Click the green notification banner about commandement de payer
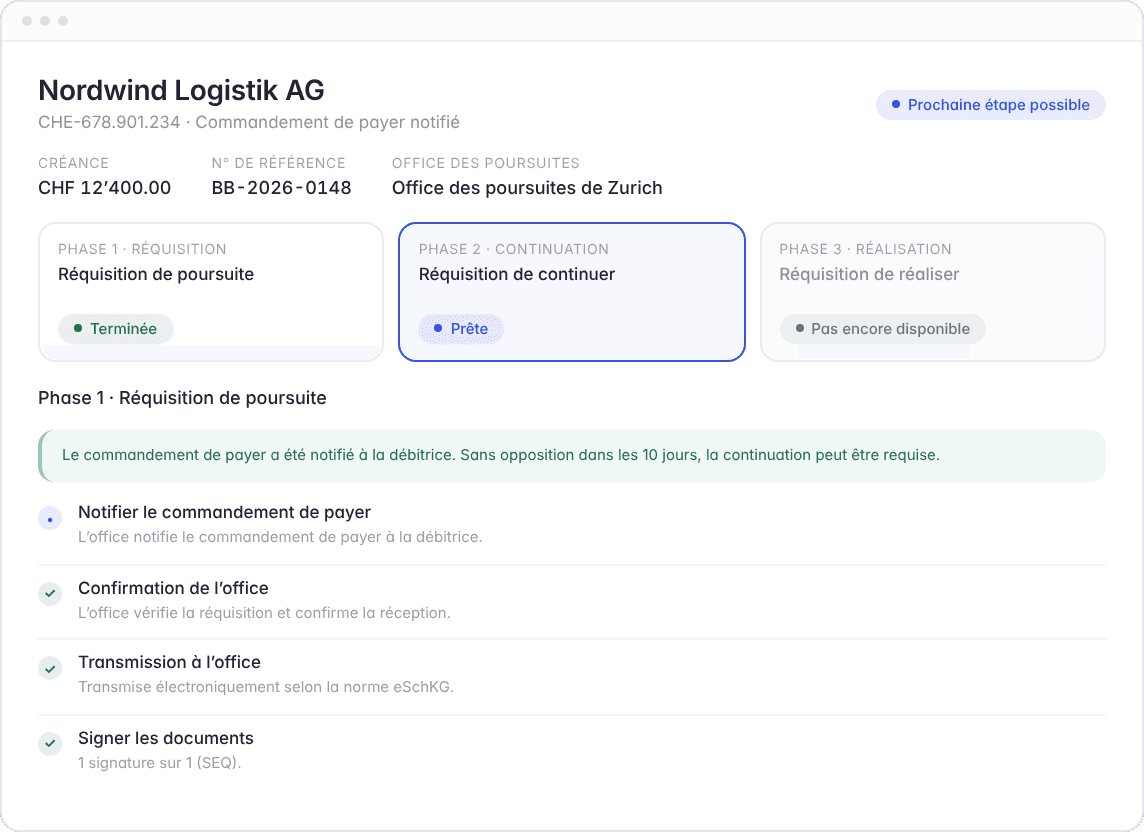Screen dimensions: 1144x832 [x=572, y=455]
